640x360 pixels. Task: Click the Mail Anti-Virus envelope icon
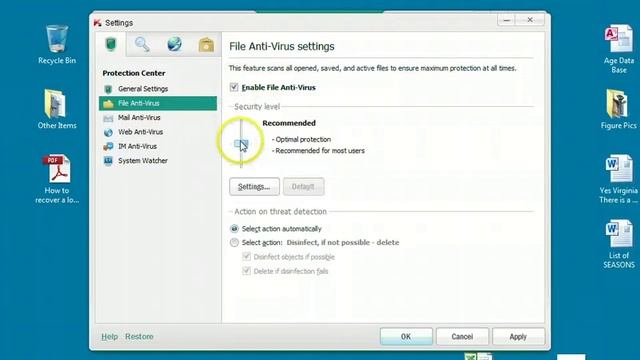[x=108, y=118]
